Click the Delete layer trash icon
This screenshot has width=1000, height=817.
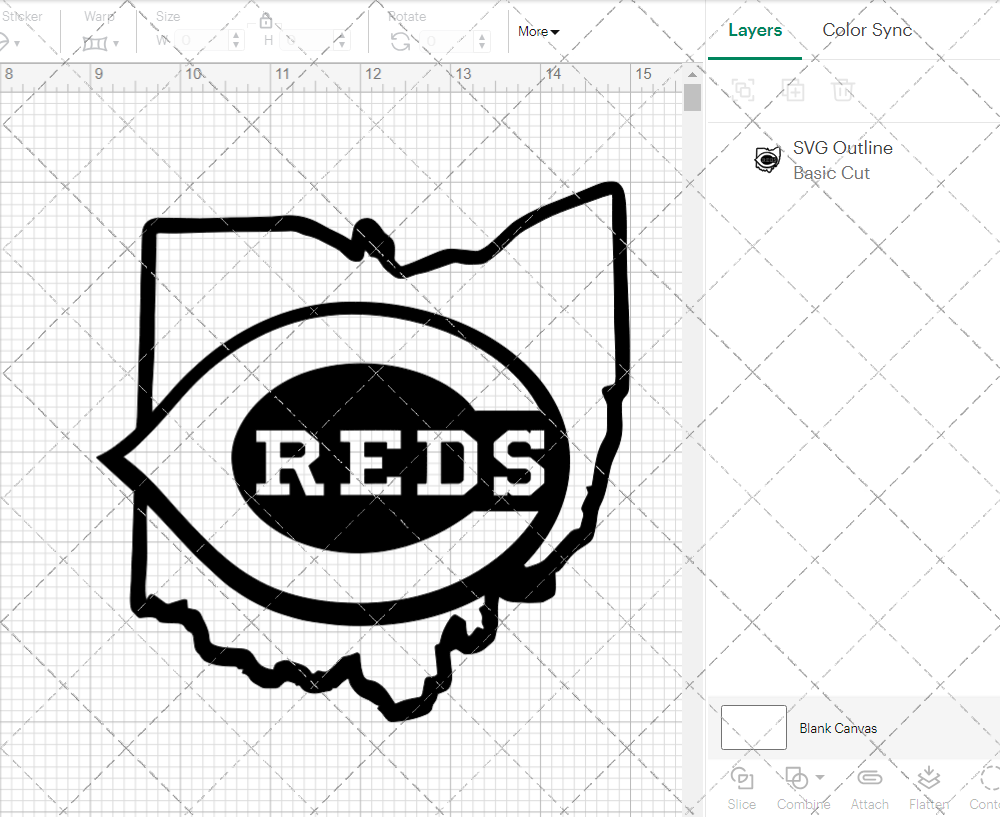point(843,90)
